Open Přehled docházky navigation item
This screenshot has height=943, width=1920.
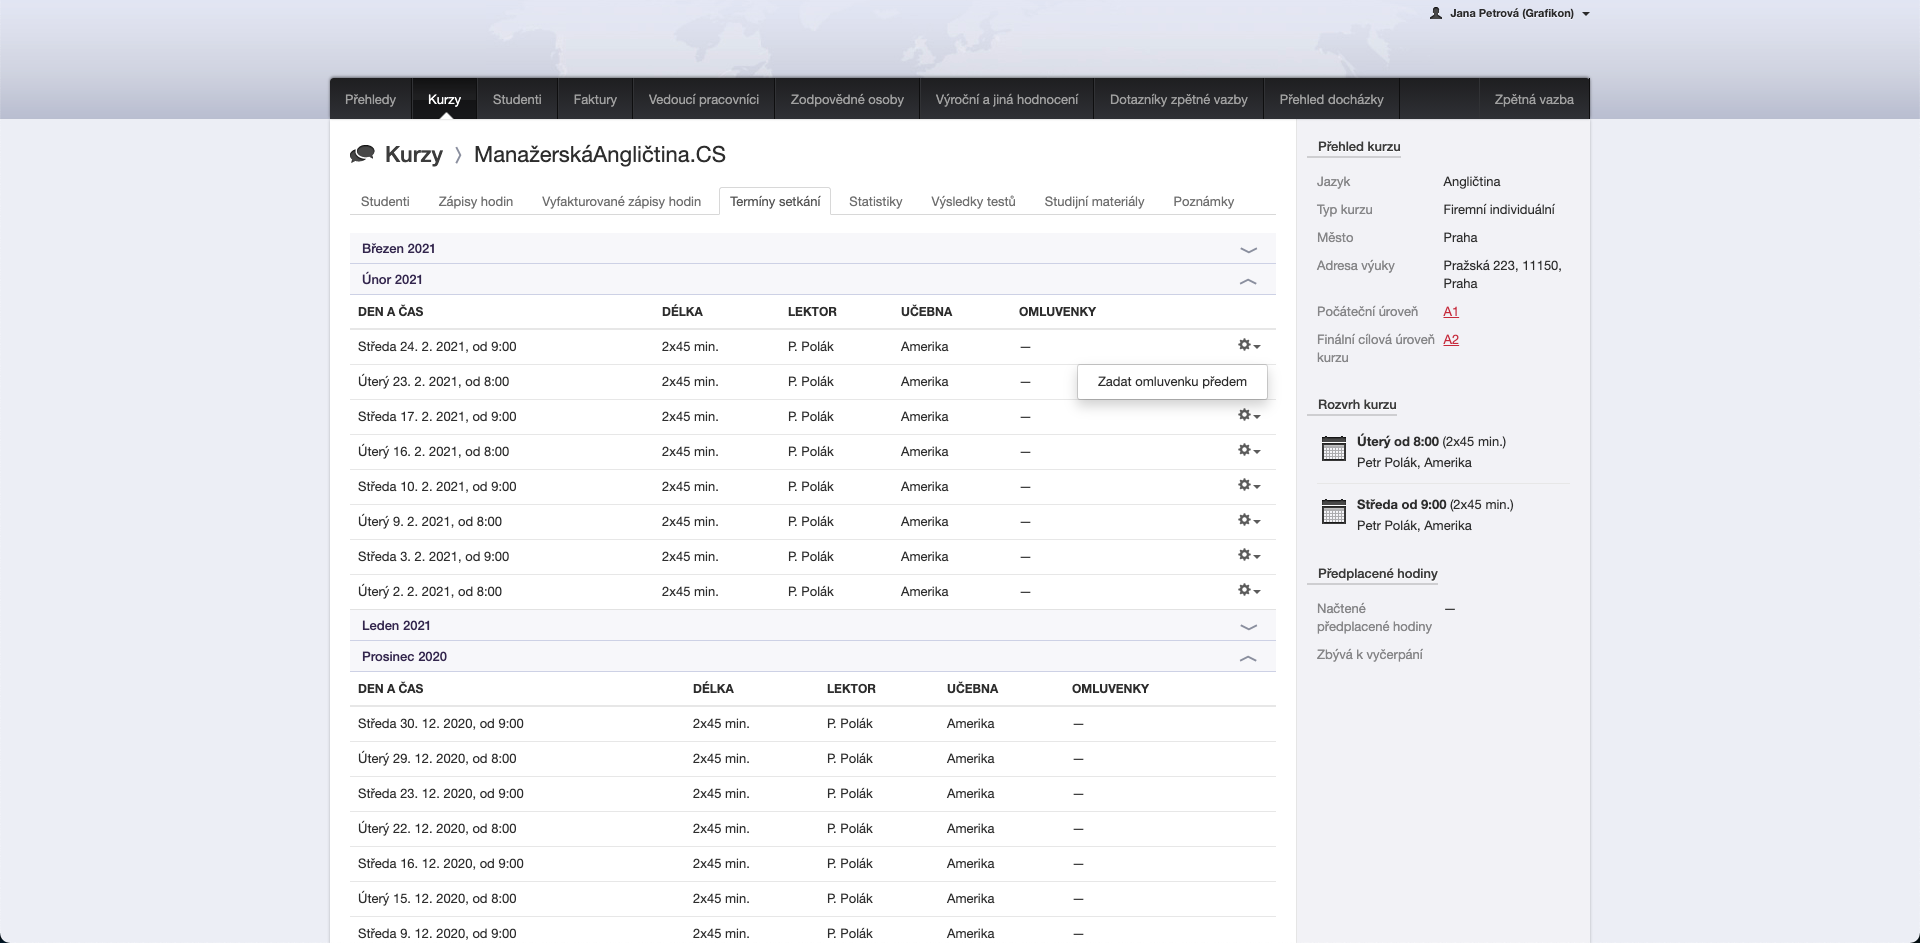[x=1331, y=99]
